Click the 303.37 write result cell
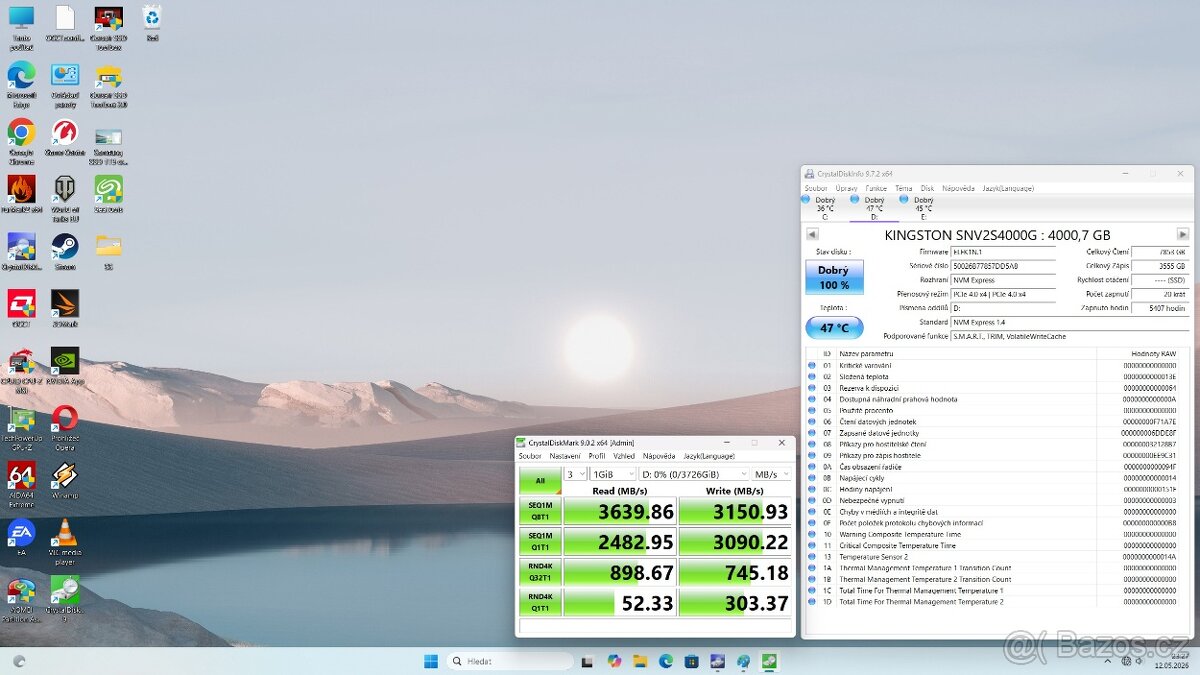This screenshot has width=1200, height=675. pos(735,603)
